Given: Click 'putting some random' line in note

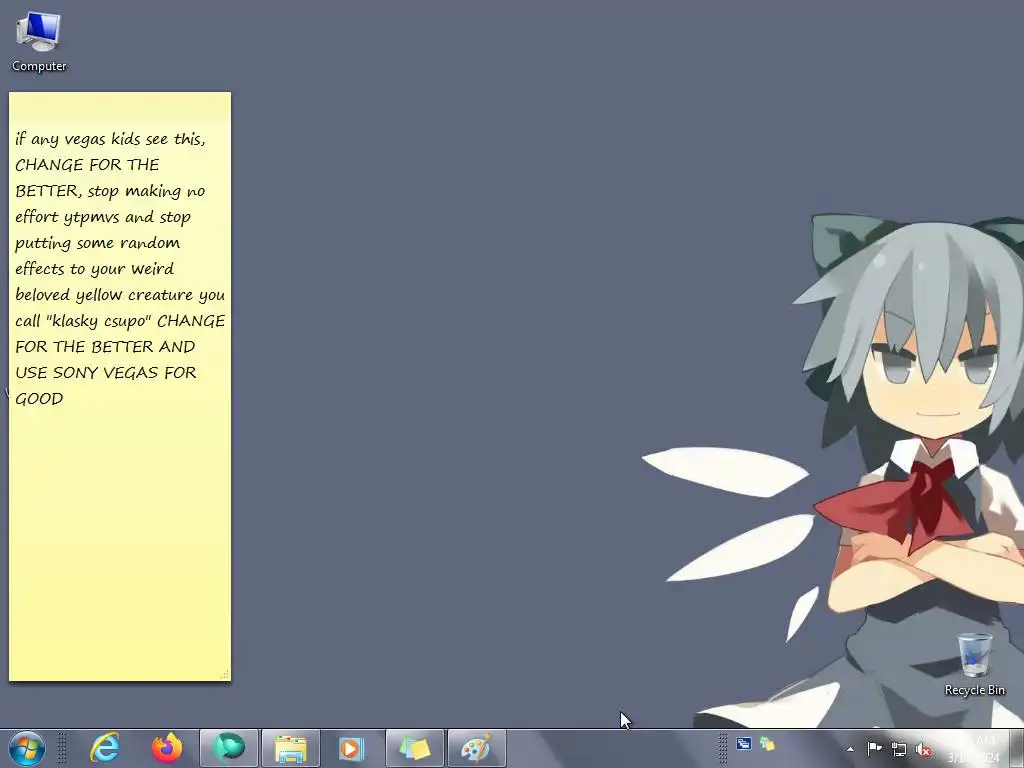Looking at the screenshot, I should [x=97, y=243].
